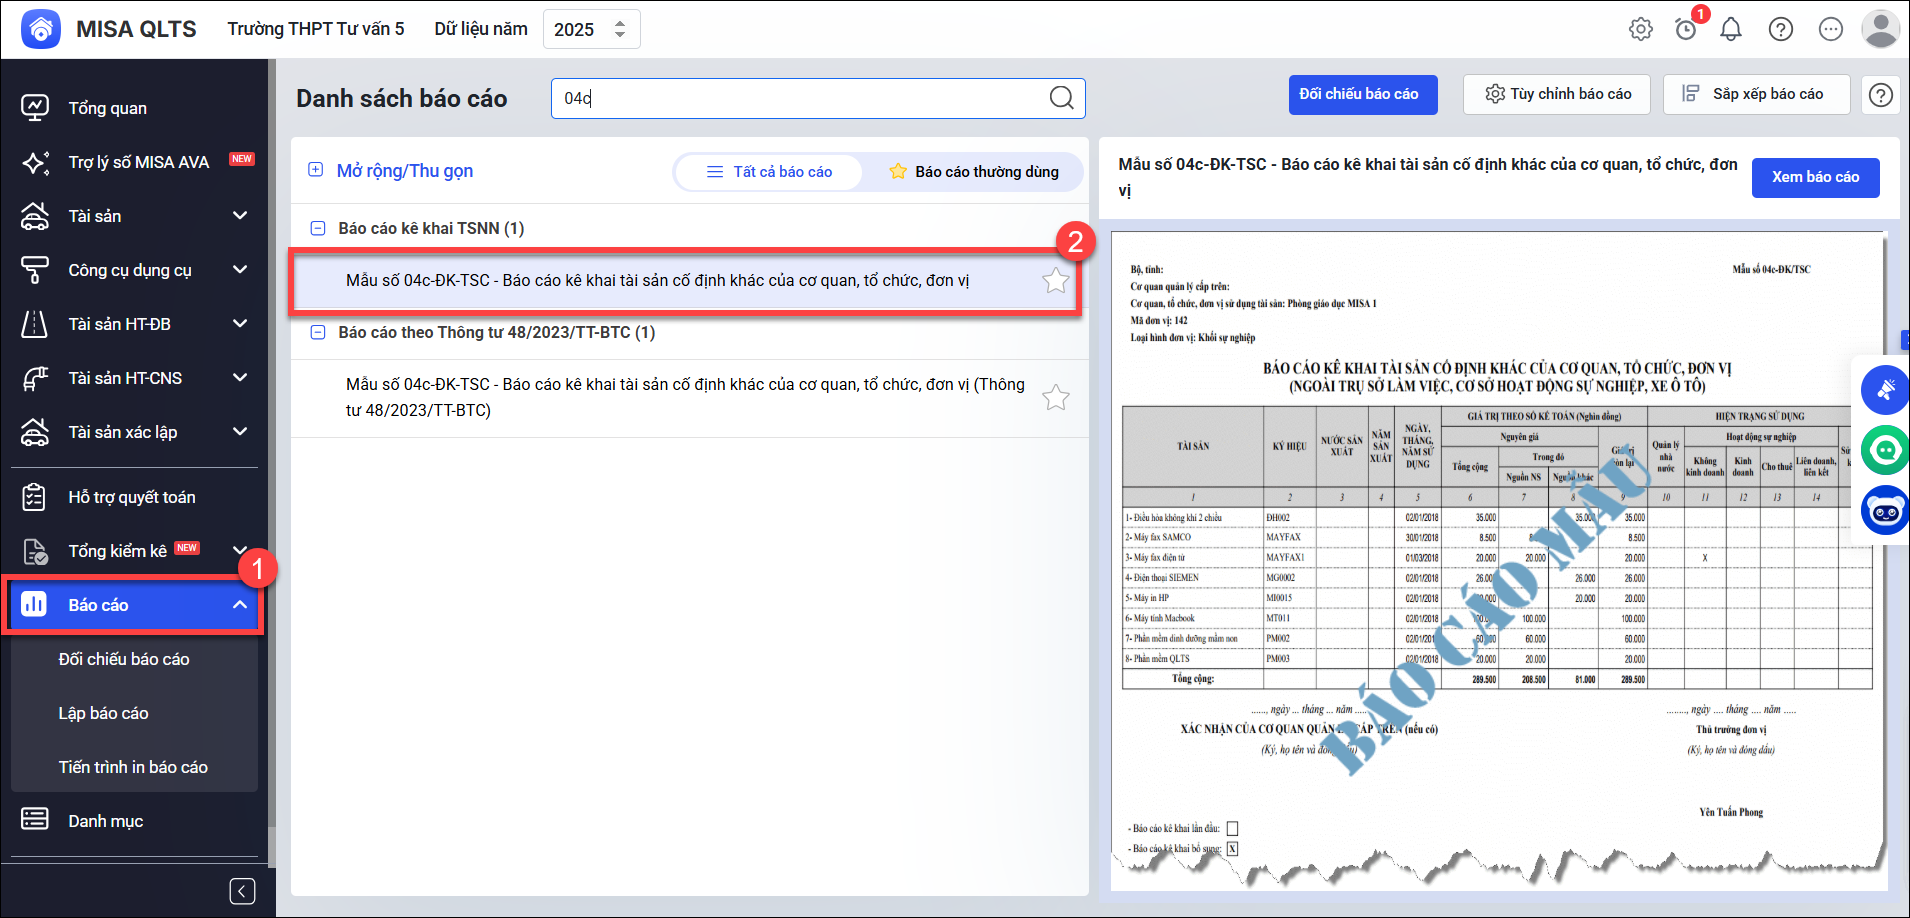Click the Xem báo cáo button
Screen dimensions: 1910x918
pyautogui.click(x=1815, y=177)
